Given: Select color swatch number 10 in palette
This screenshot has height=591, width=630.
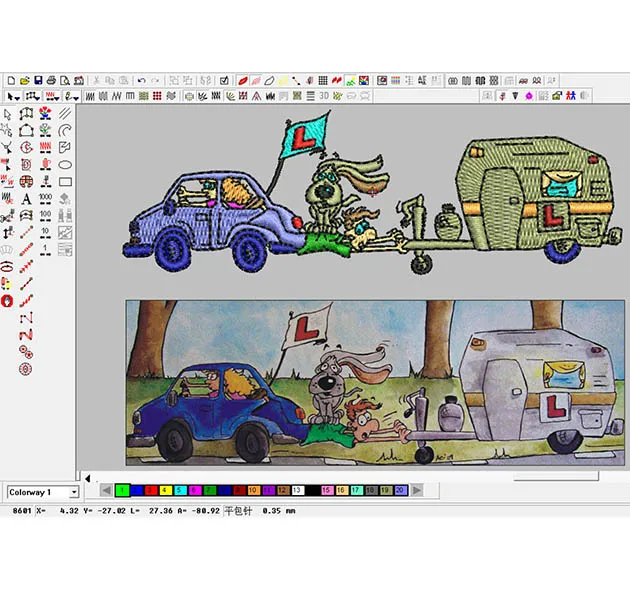Looking at the screenshot, I should click(253, 490).
